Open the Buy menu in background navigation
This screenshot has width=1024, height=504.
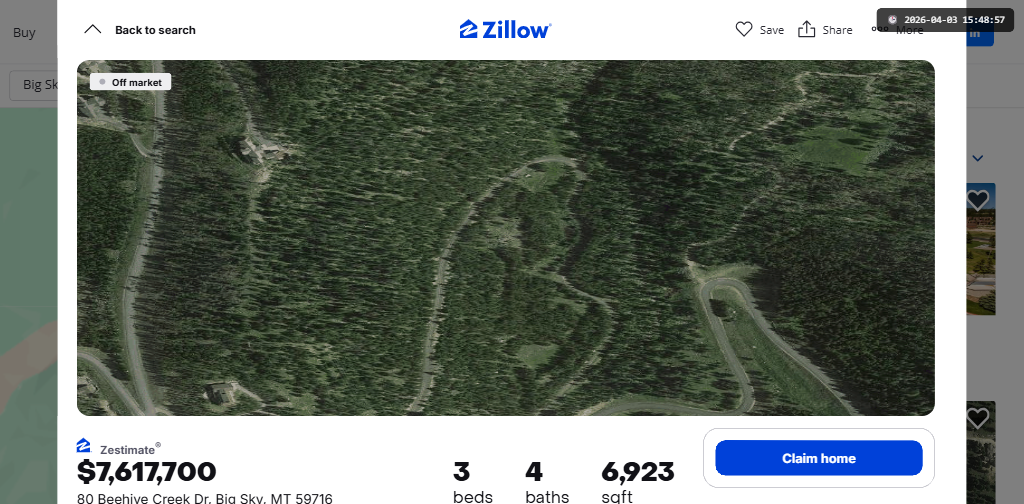tap(24, 33)
